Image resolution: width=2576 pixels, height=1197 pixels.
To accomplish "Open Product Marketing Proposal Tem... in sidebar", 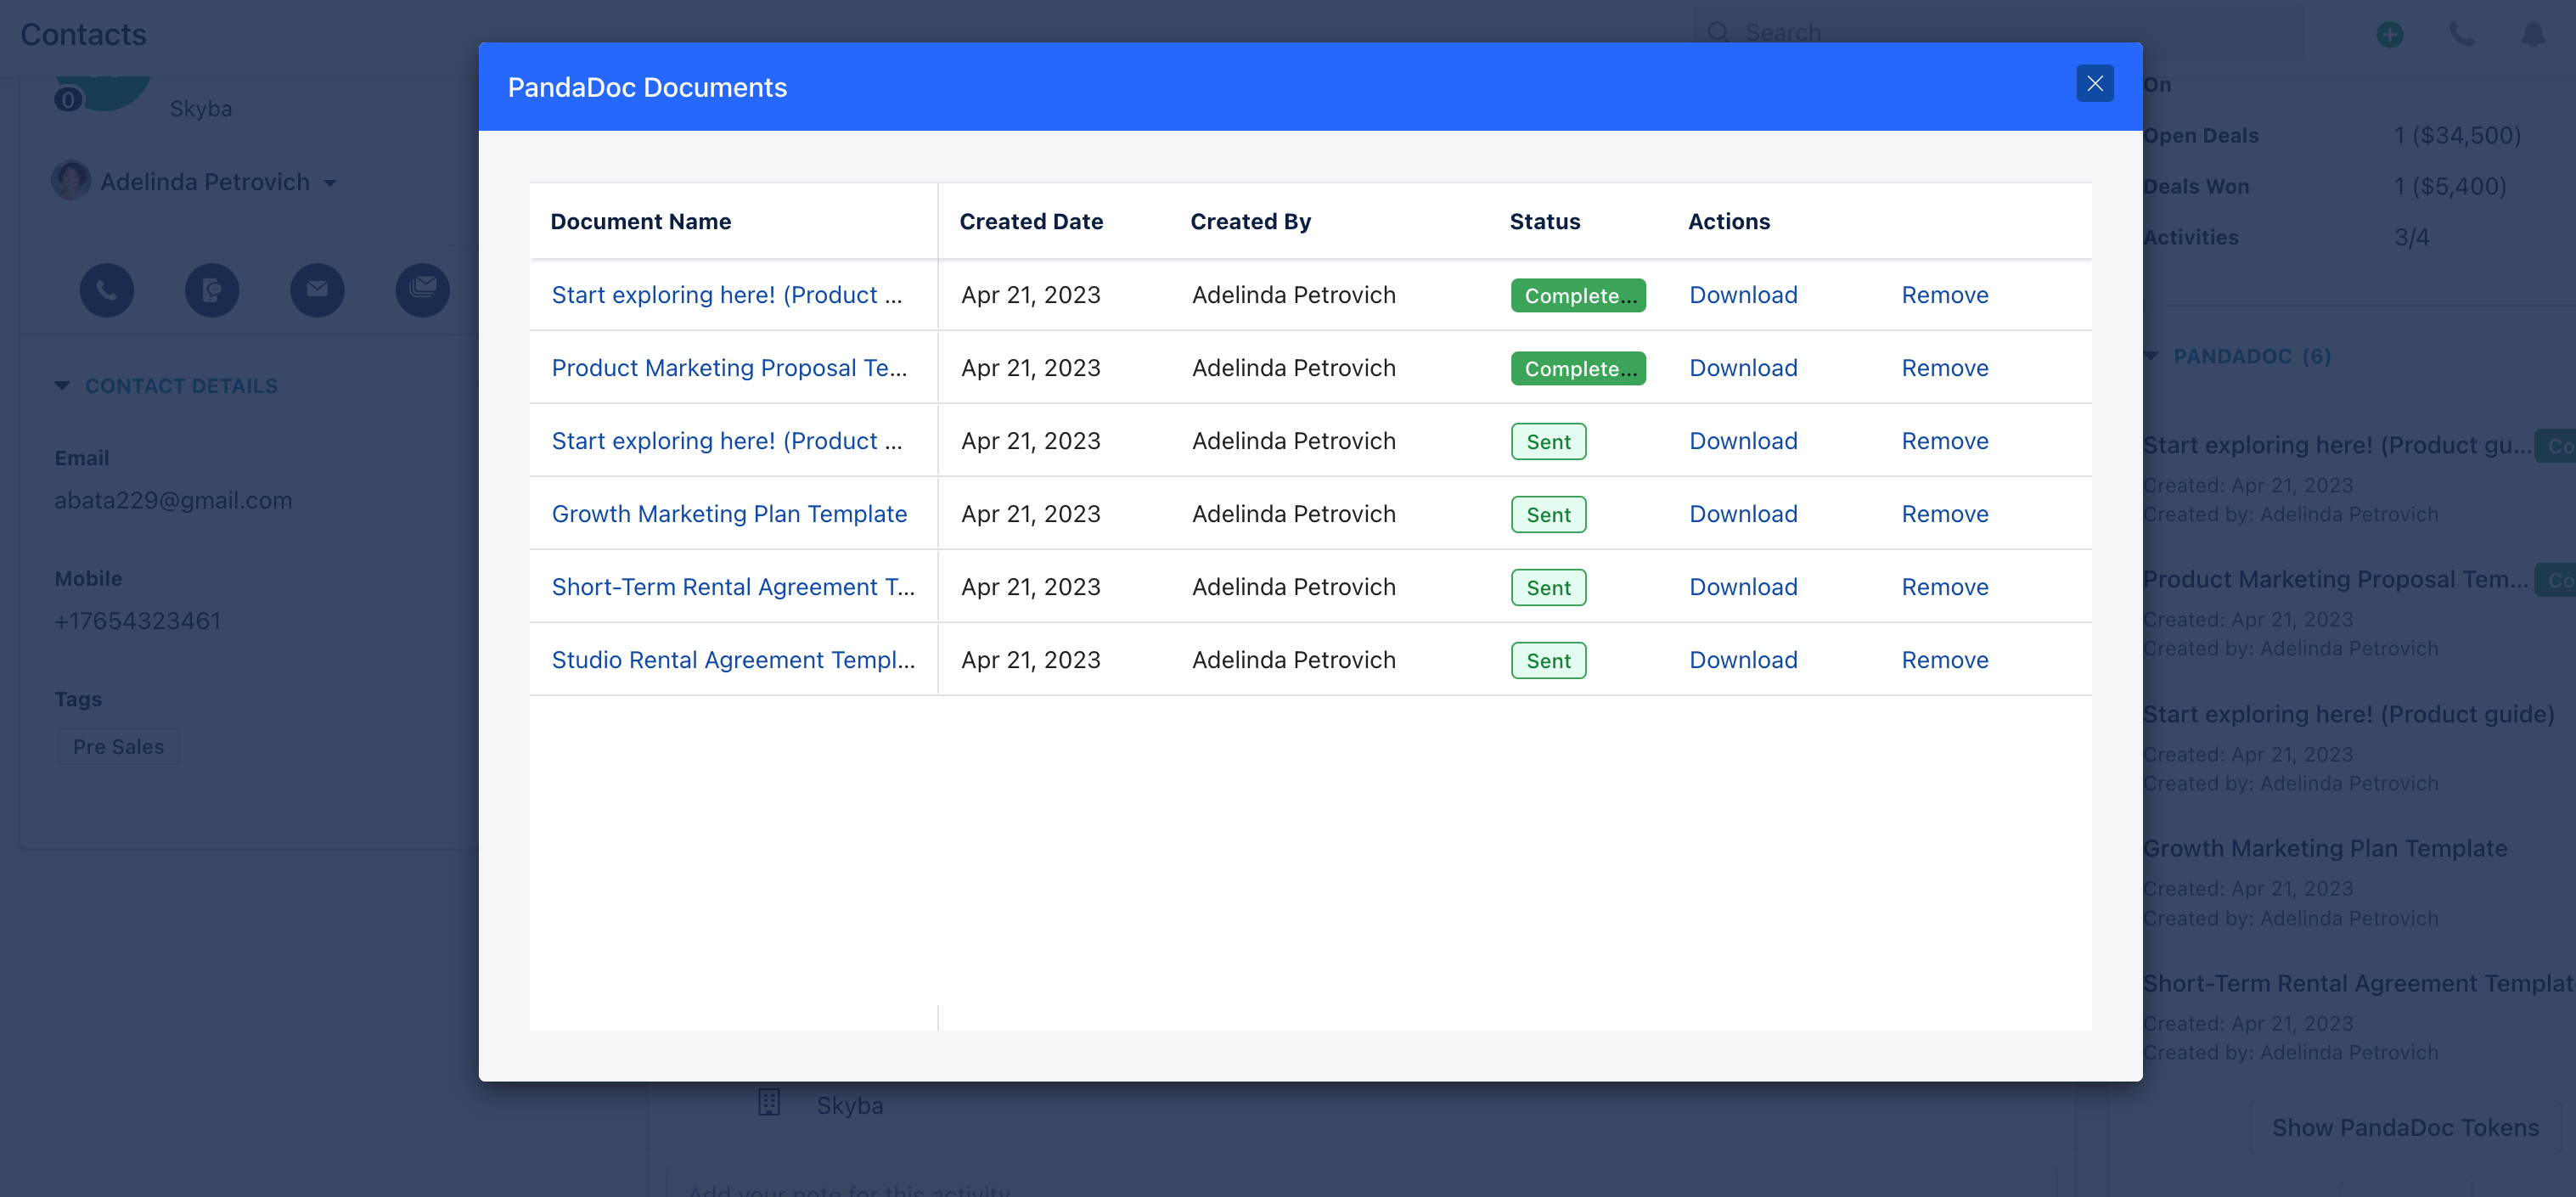I will coord(2335,579).
